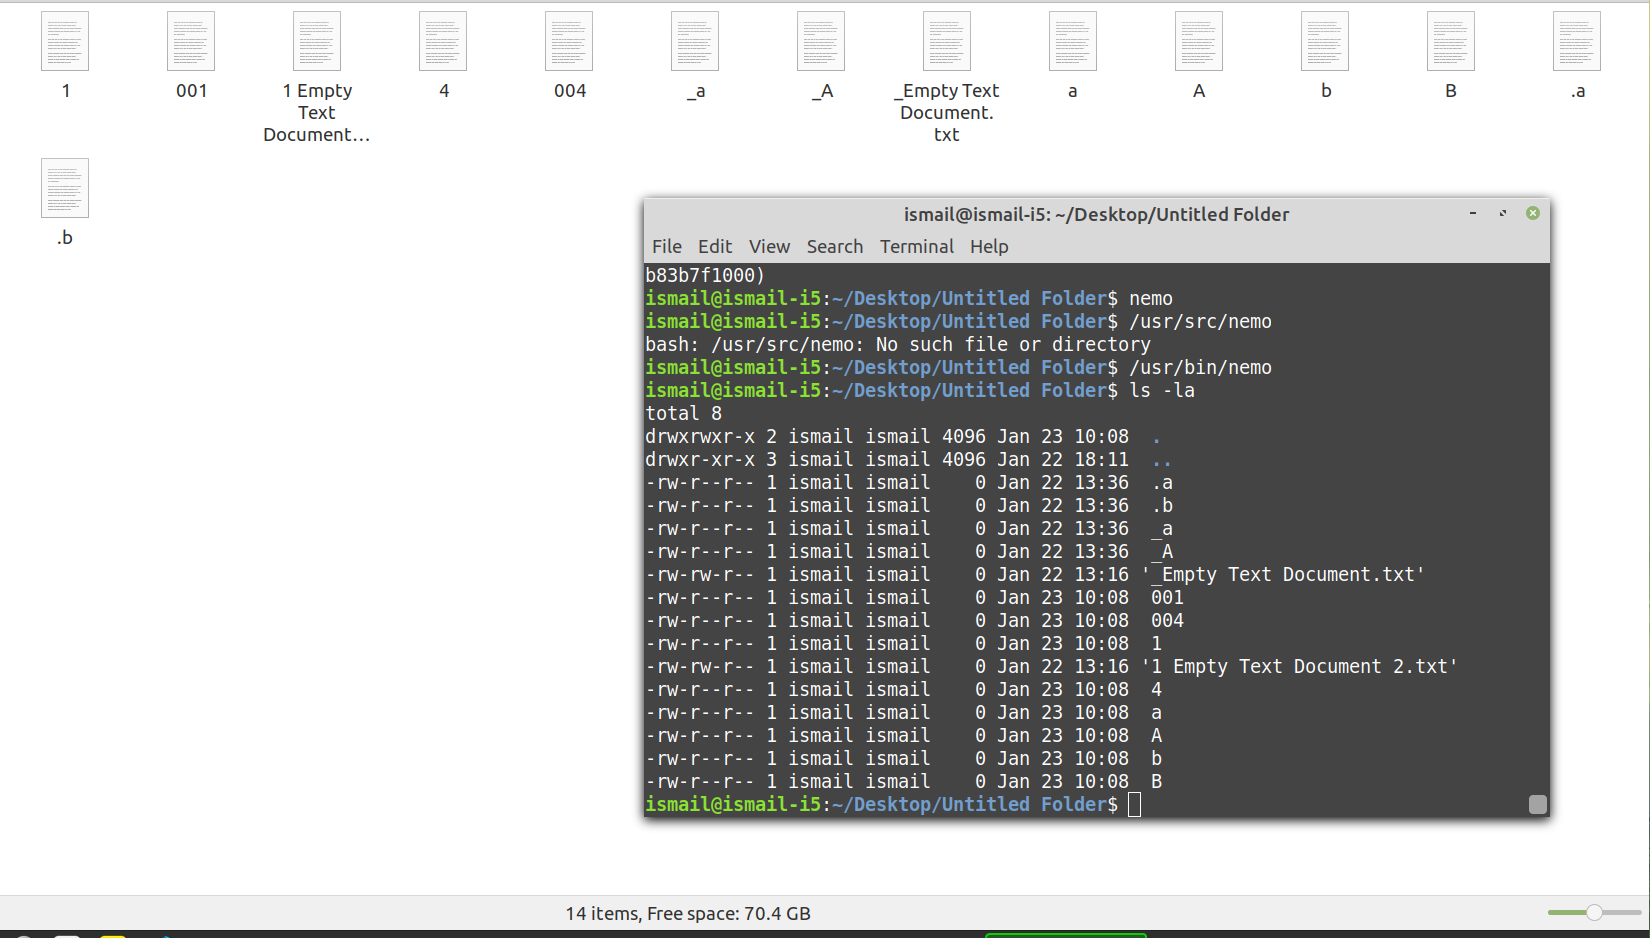Select the uppercase B file icon
The width and height of the screenshot is (1650, 938).
(x=1451, y=41)
